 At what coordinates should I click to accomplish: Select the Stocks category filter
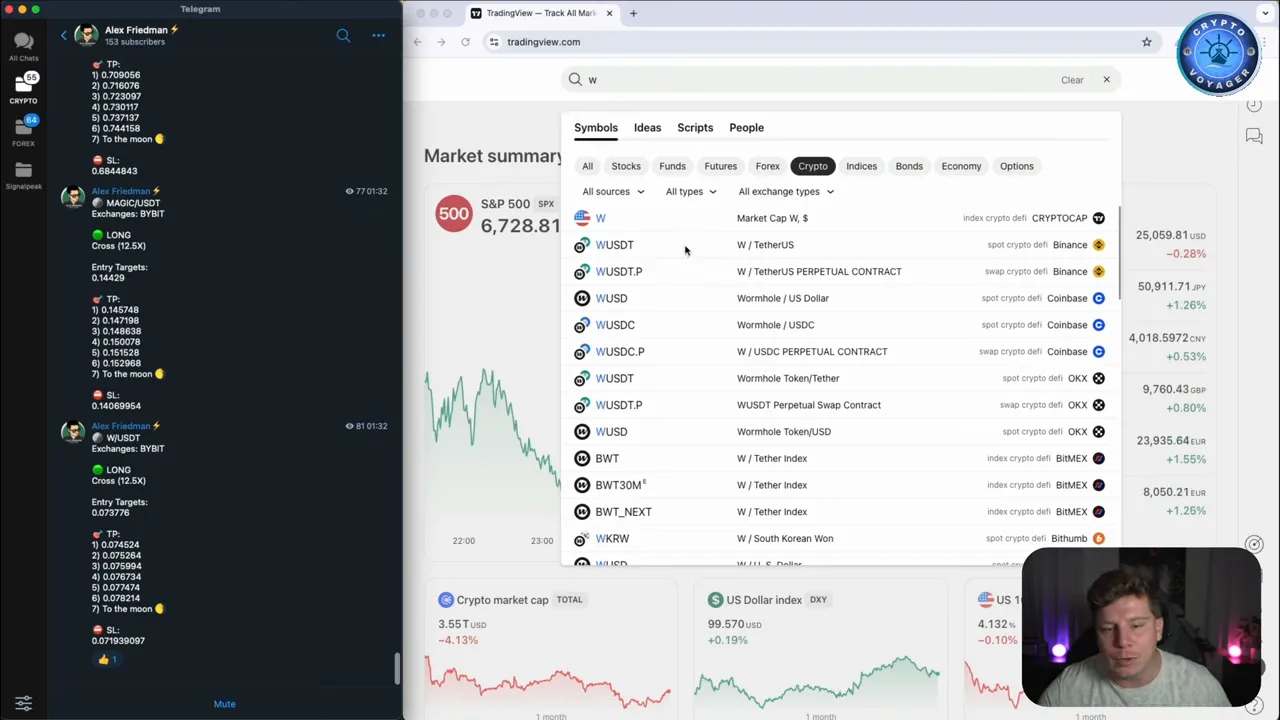(x=626, y=166)
